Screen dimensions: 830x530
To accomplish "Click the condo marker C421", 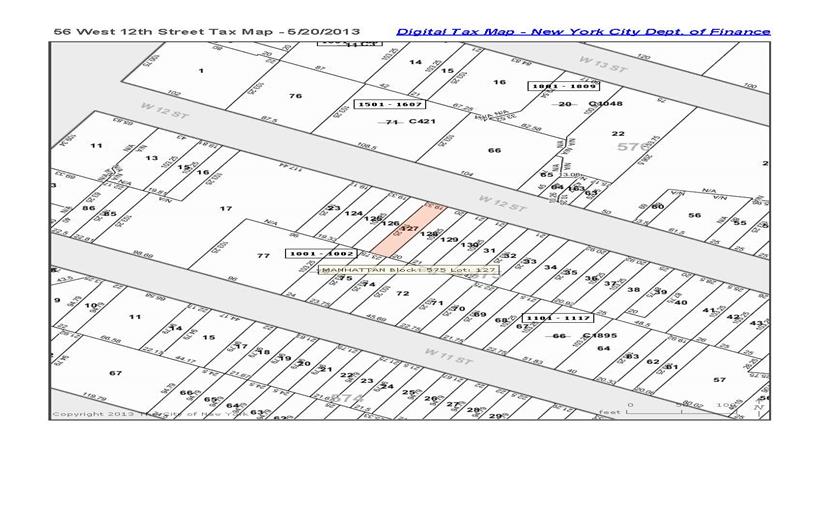I will coord(422,122).
